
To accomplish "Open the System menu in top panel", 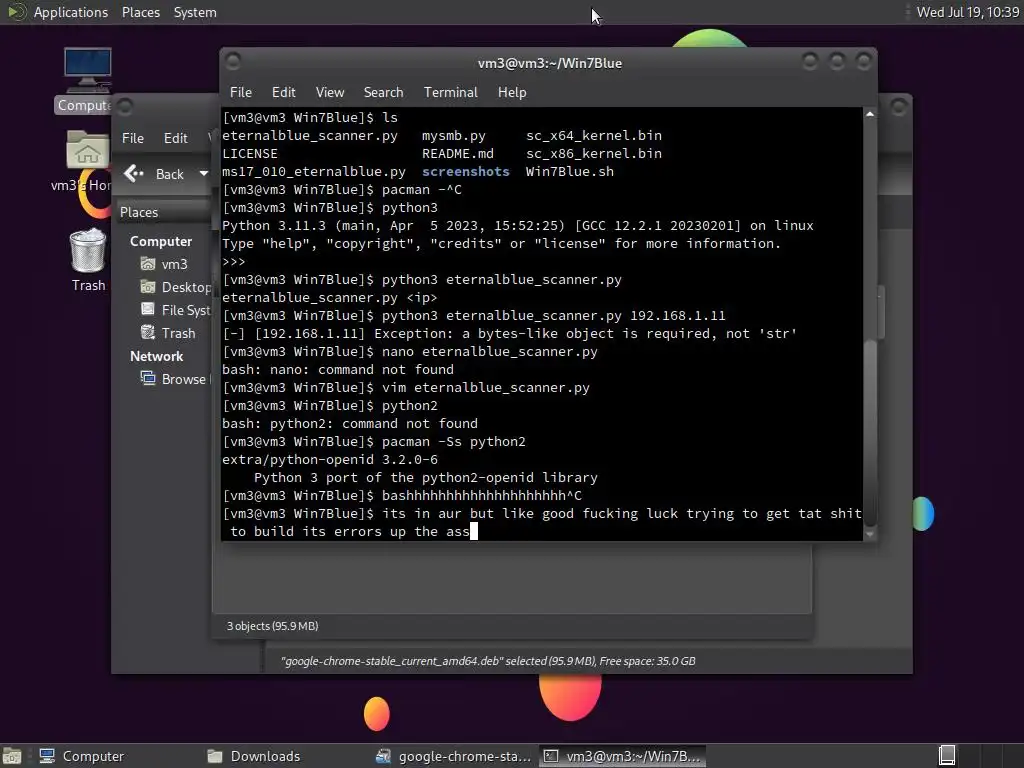I will click(x=195, y=12).
